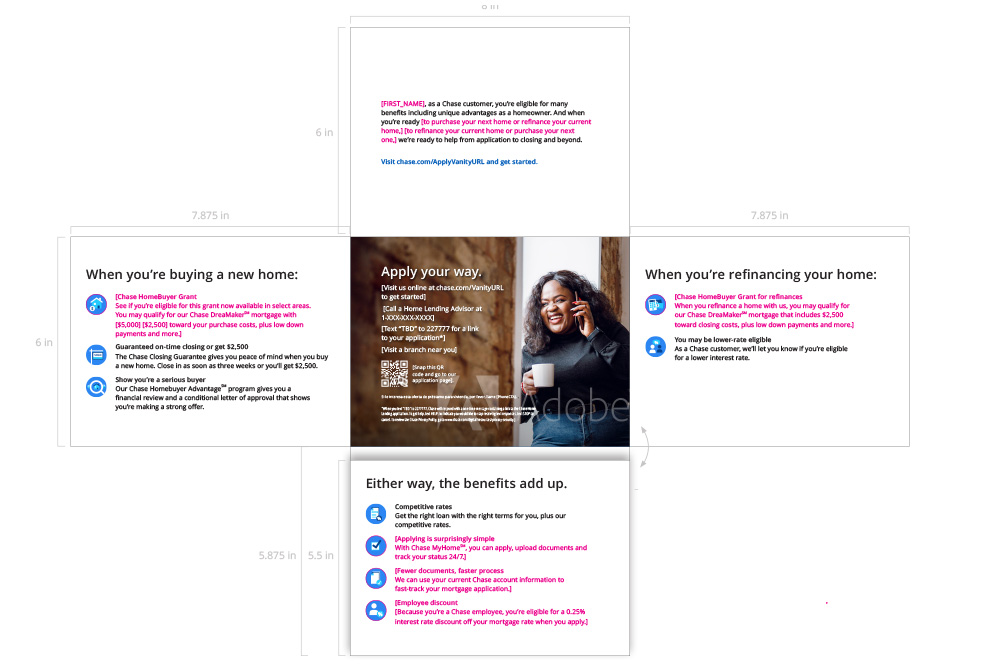The image size is (1000, 667).
Task: Click the HomeBuyer Grant for refinances icon
Action: pyautogui.click(x=655, y=305)
